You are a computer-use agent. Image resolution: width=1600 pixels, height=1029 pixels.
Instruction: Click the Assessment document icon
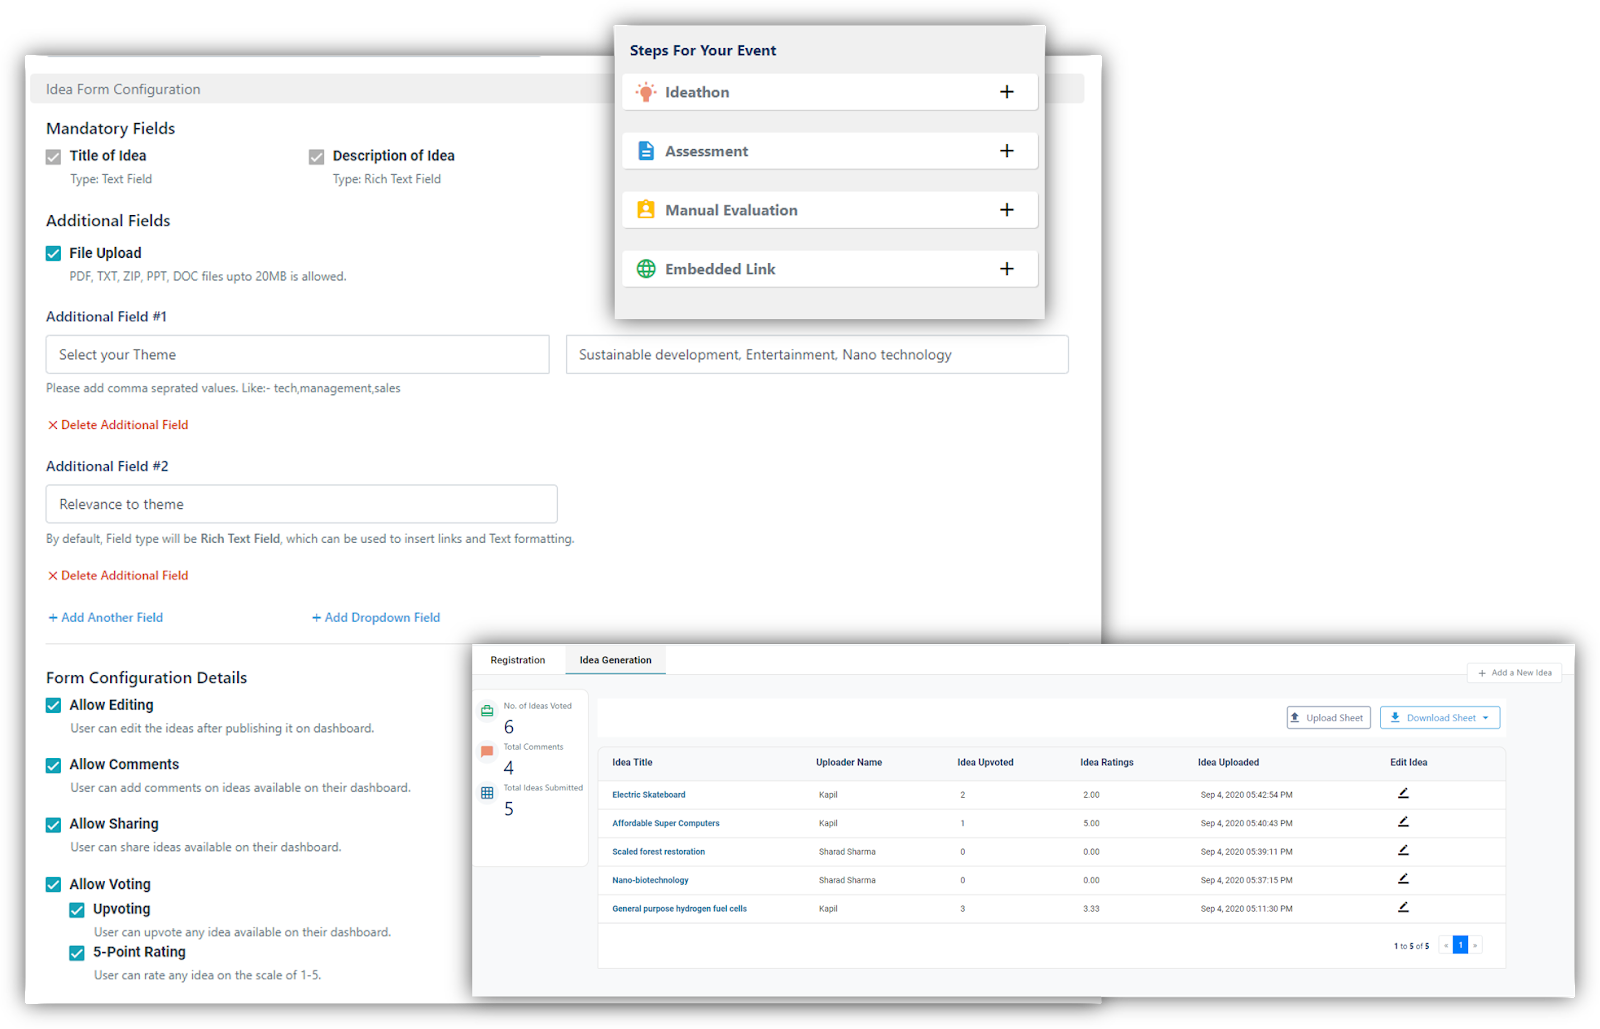click(x=646, y=151)
